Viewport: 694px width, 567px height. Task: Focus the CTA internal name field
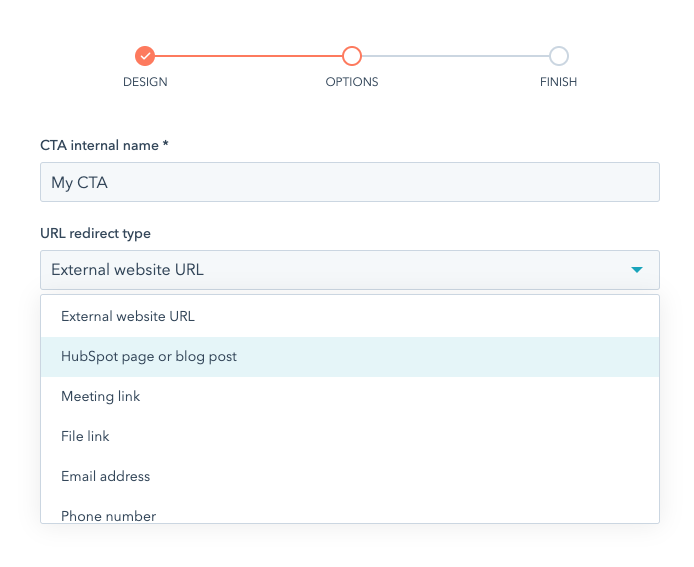point(349,183)
